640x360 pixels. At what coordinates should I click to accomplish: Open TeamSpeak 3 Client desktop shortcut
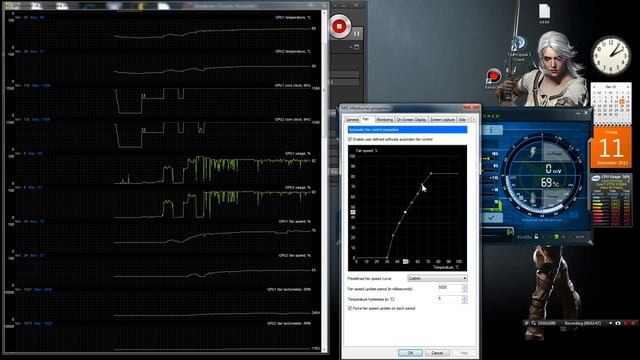pyautogui.click(x=519, y=48)
